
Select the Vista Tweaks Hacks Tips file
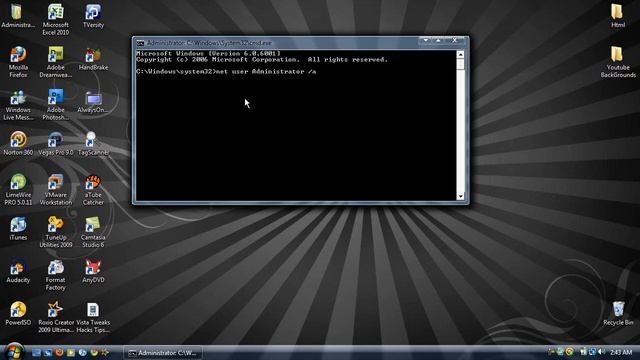[x=93, y=318]
